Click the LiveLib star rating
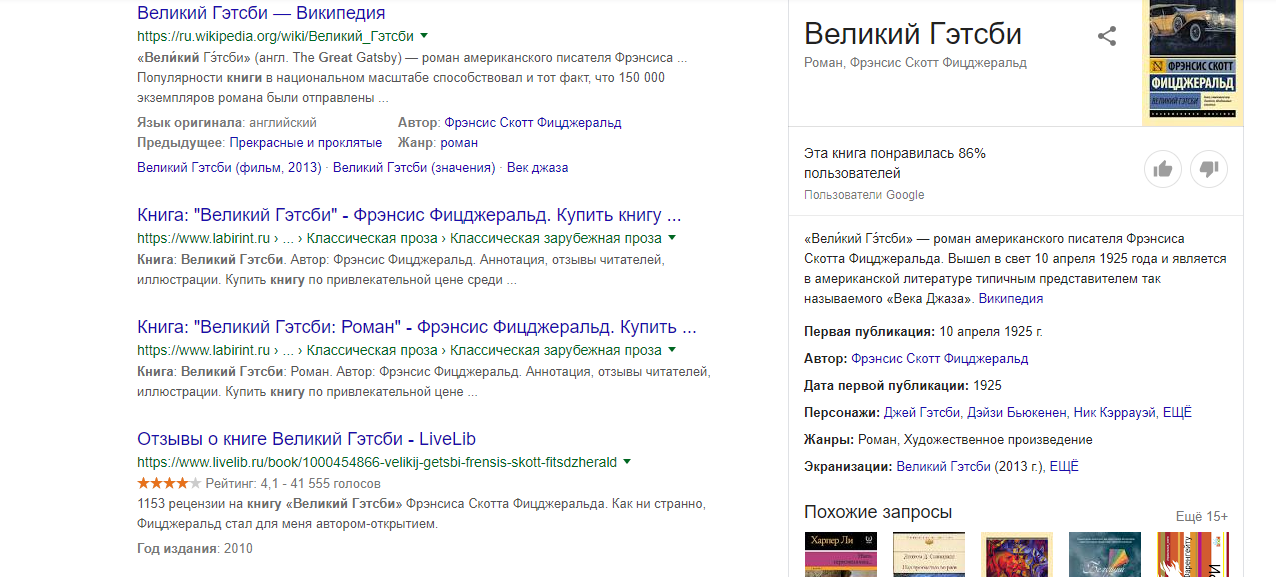The image size is (1276, 577). (169, 482)
